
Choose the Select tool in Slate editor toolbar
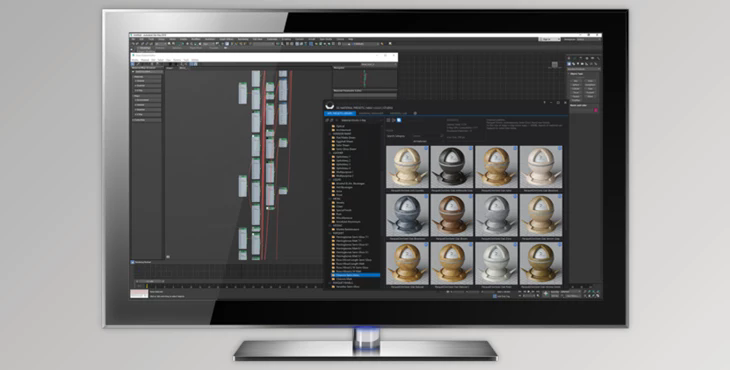(x=132, y=64)
